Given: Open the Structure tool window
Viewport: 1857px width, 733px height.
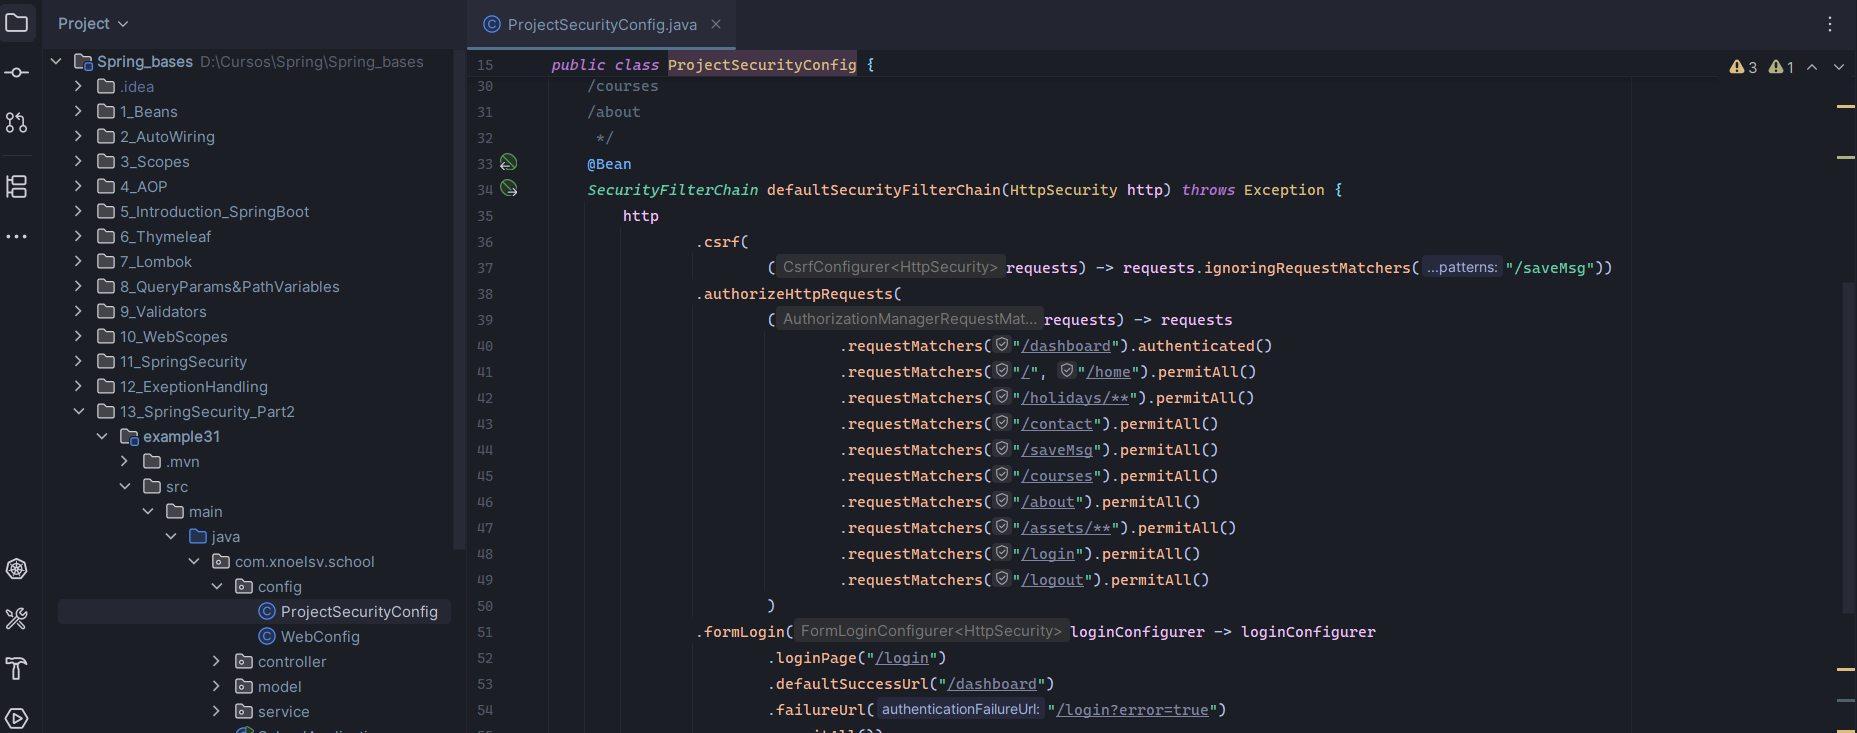Looking at the screenshot, I should coord(17,187).
